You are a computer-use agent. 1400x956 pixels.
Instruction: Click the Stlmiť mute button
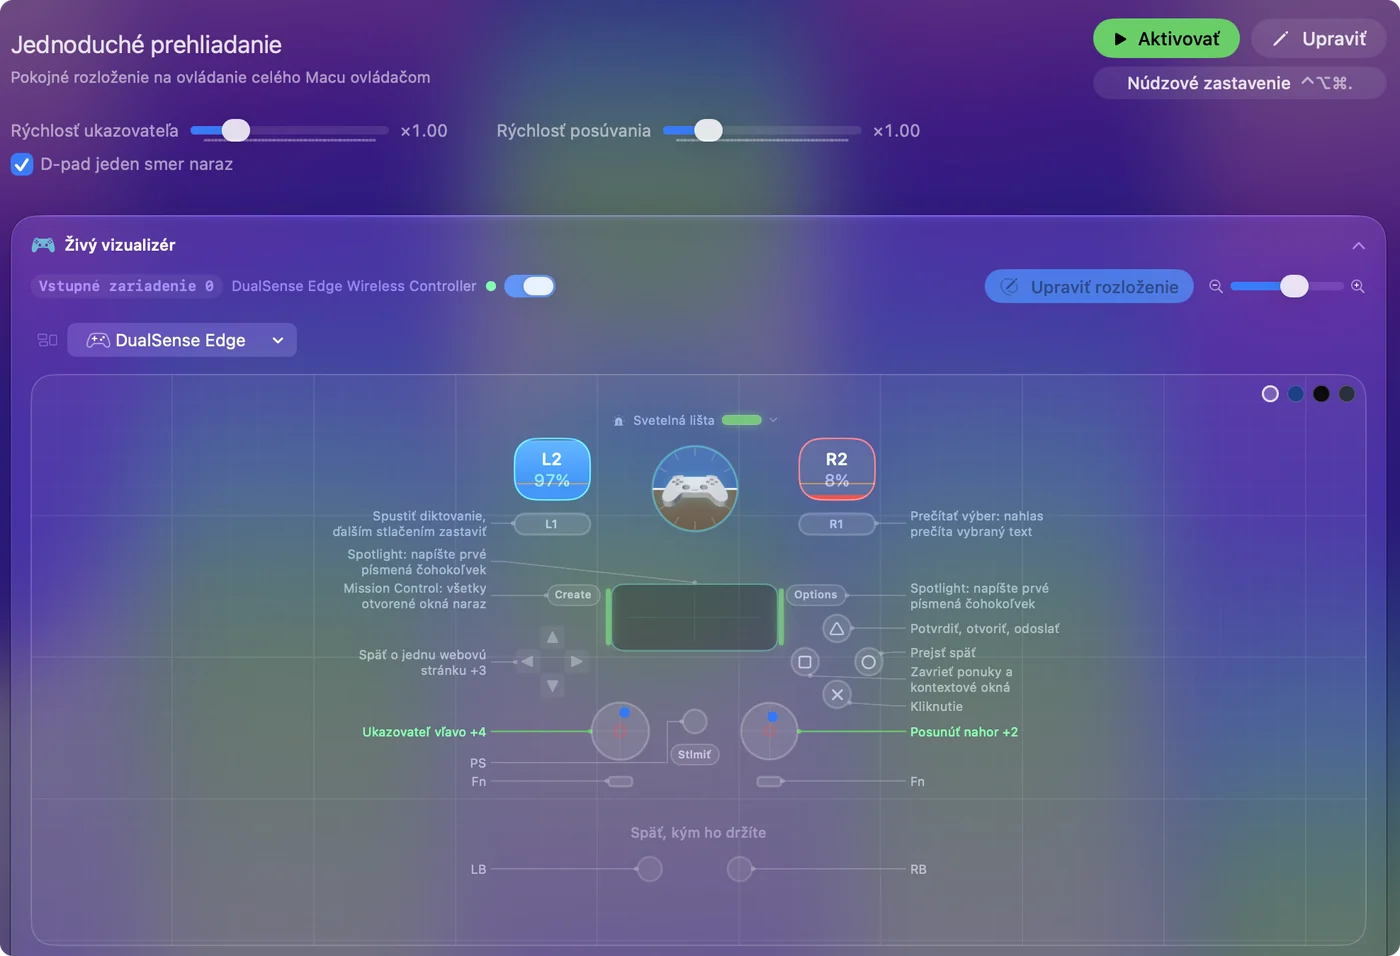pyautogui.click(x=694, y=755)
